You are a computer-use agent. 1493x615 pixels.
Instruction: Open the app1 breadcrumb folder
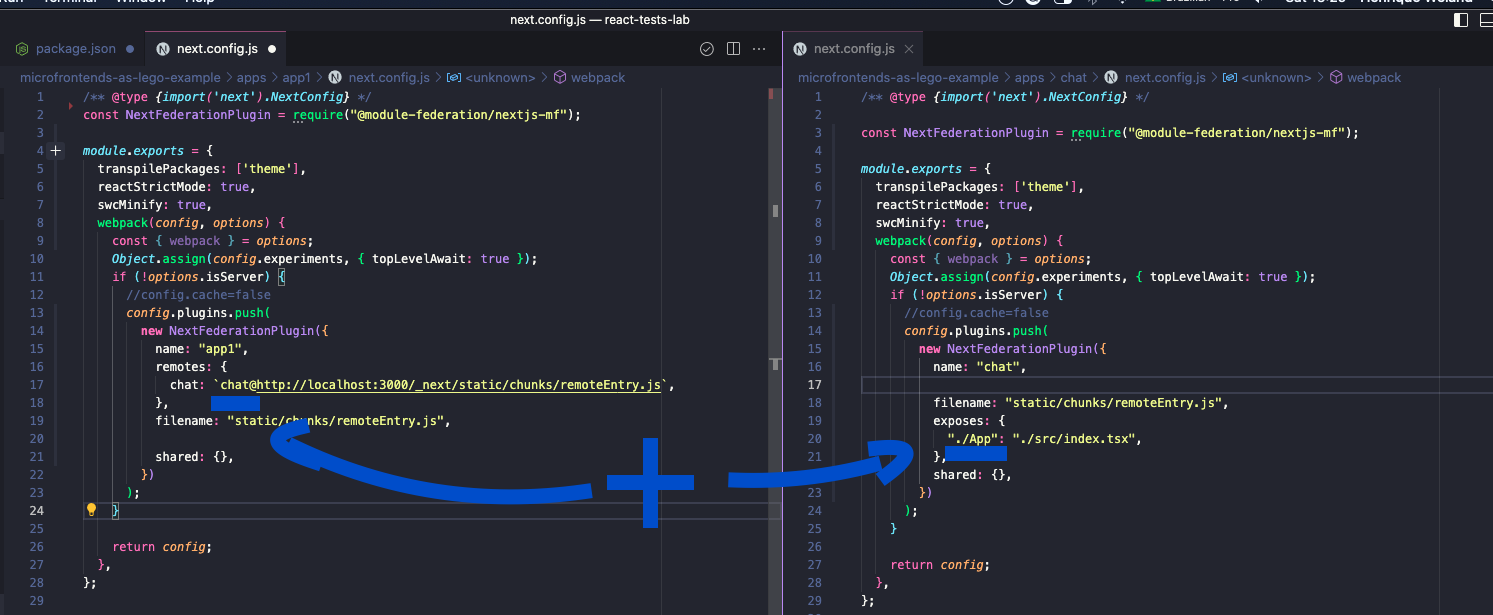click(297, 77)
